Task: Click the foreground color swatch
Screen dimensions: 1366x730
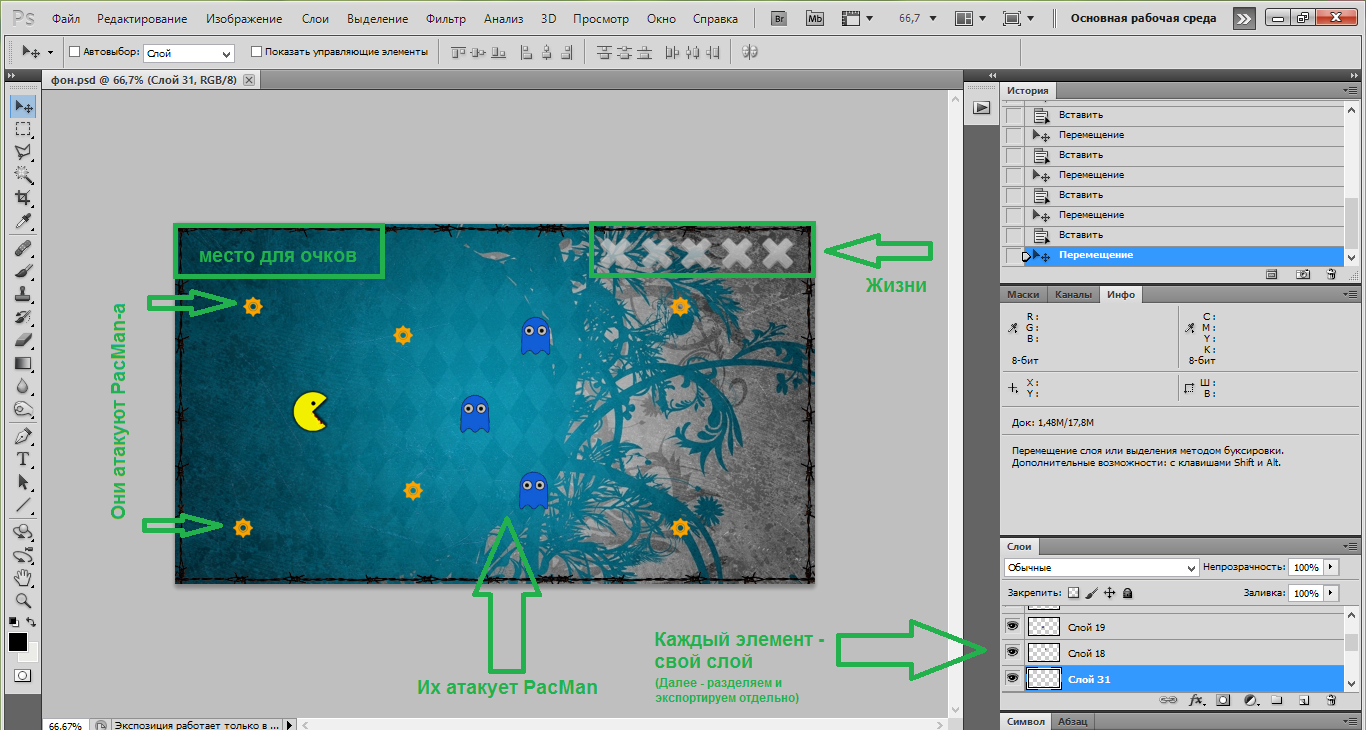Action: click(18, 642)
